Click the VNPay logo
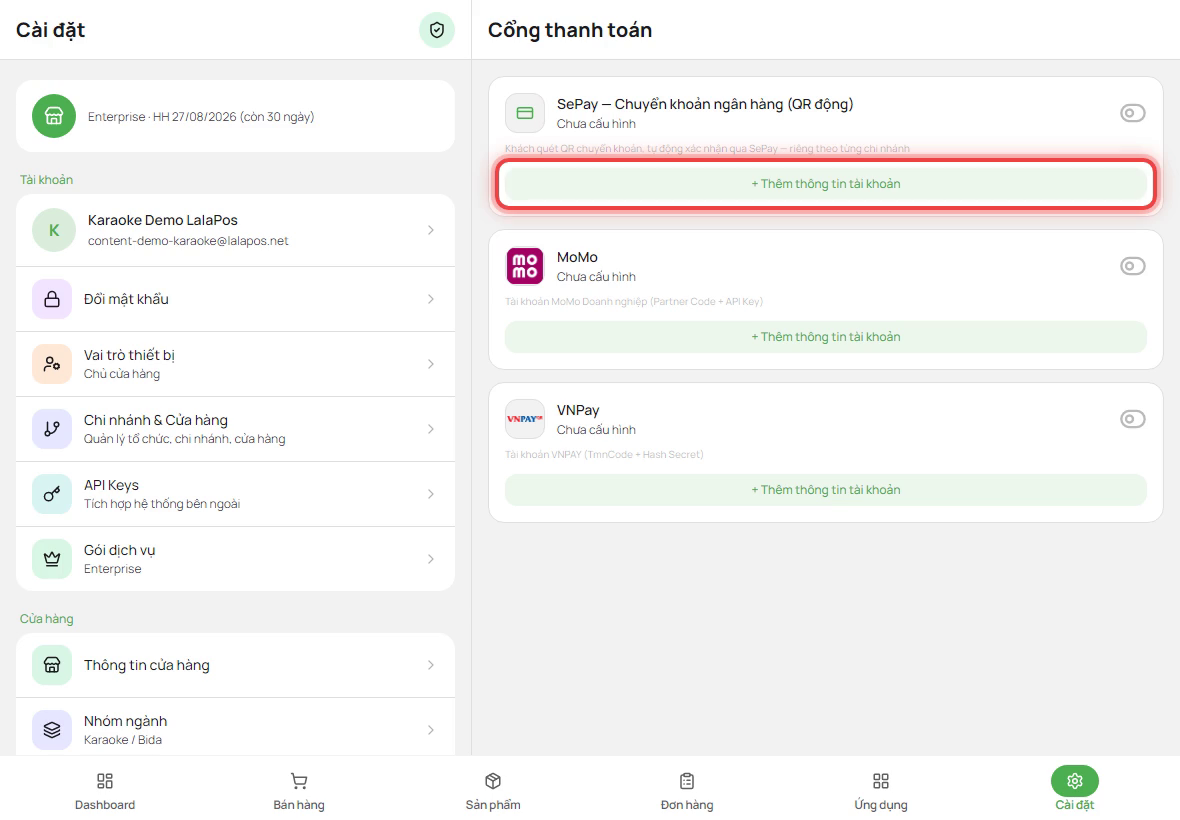This screenshot has height=820, width=1180. point(525,419)
